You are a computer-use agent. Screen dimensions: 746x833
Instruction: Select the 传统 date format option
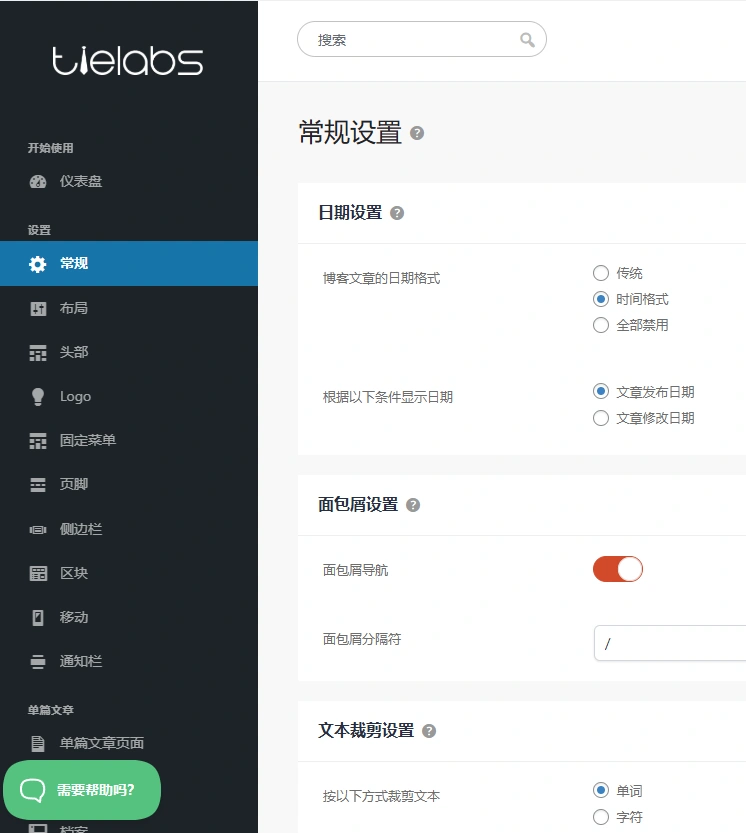point(600,273)
